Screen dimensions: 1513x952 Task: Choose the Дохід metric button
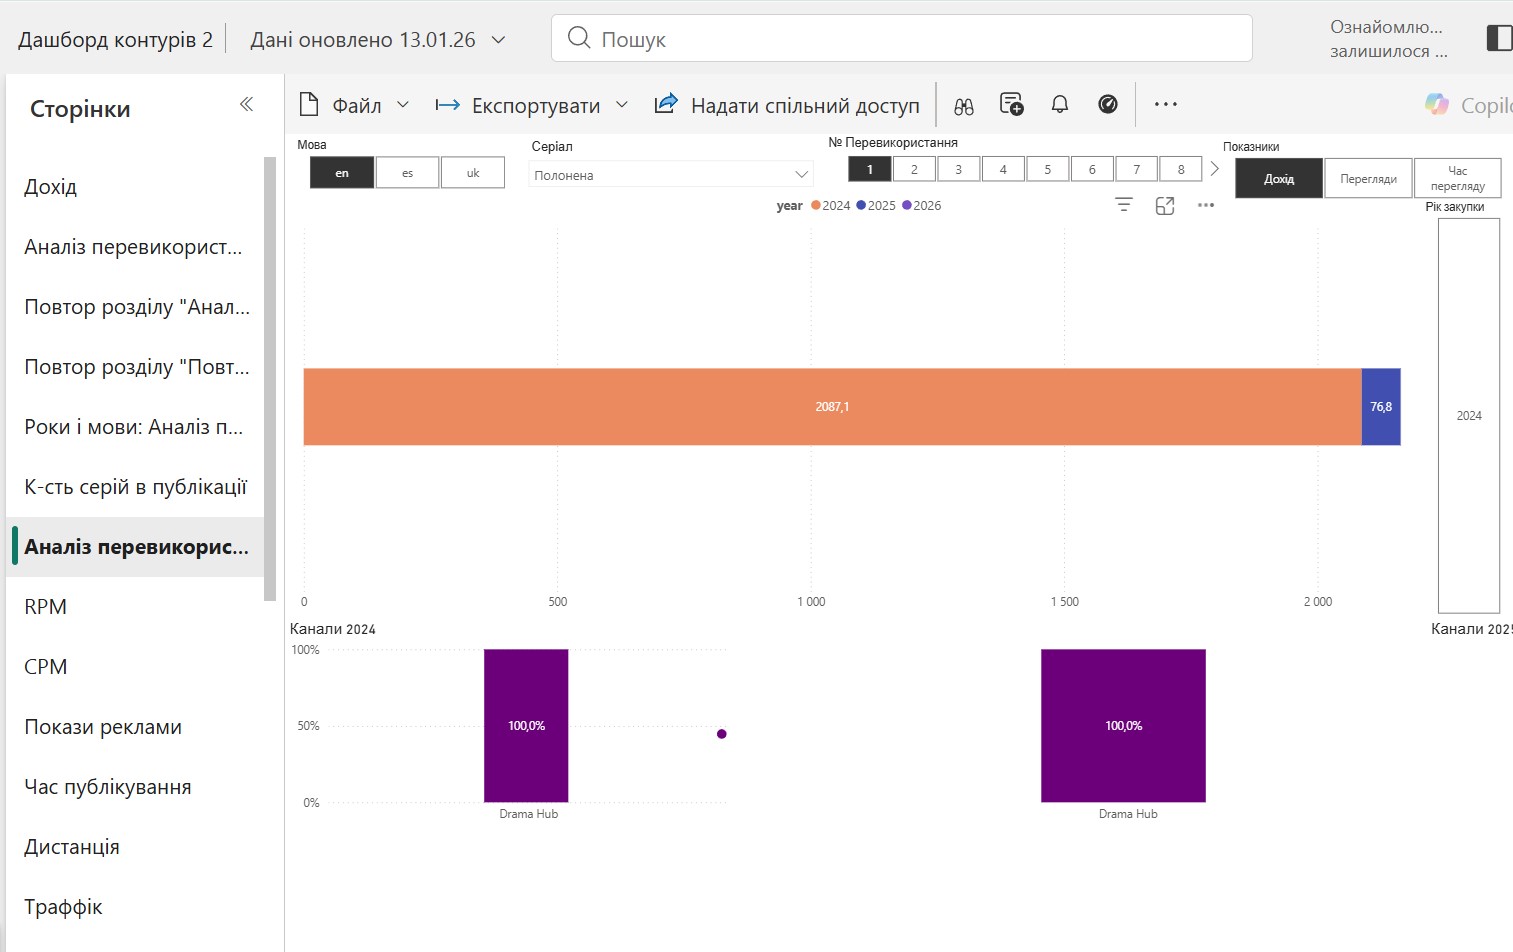click(1279, 178)
